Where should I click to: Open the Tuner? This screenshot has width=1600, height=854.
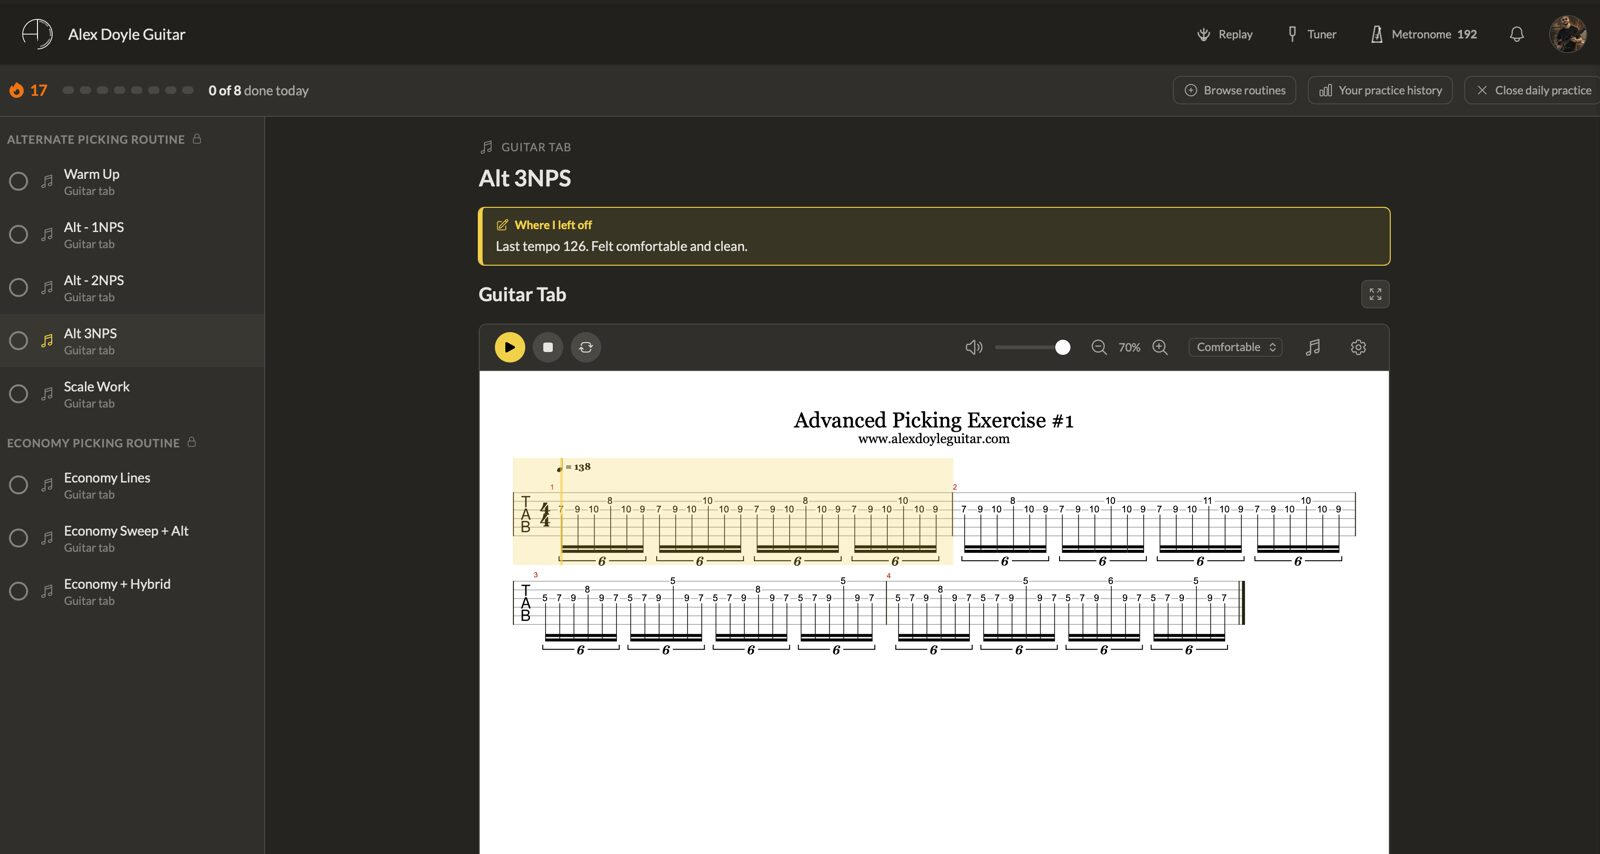[x=1311, y=34]
